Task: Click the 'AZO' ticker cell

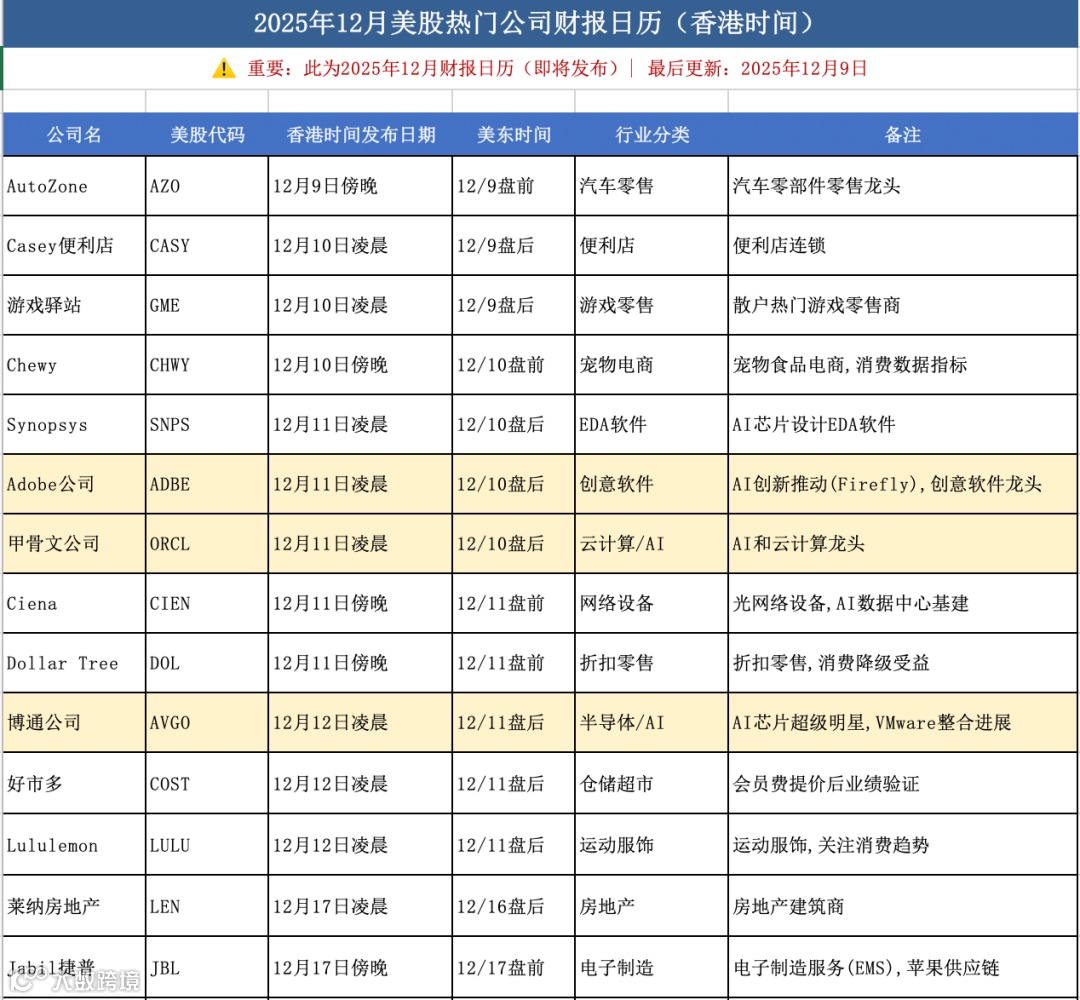Action: click(207, 186)
